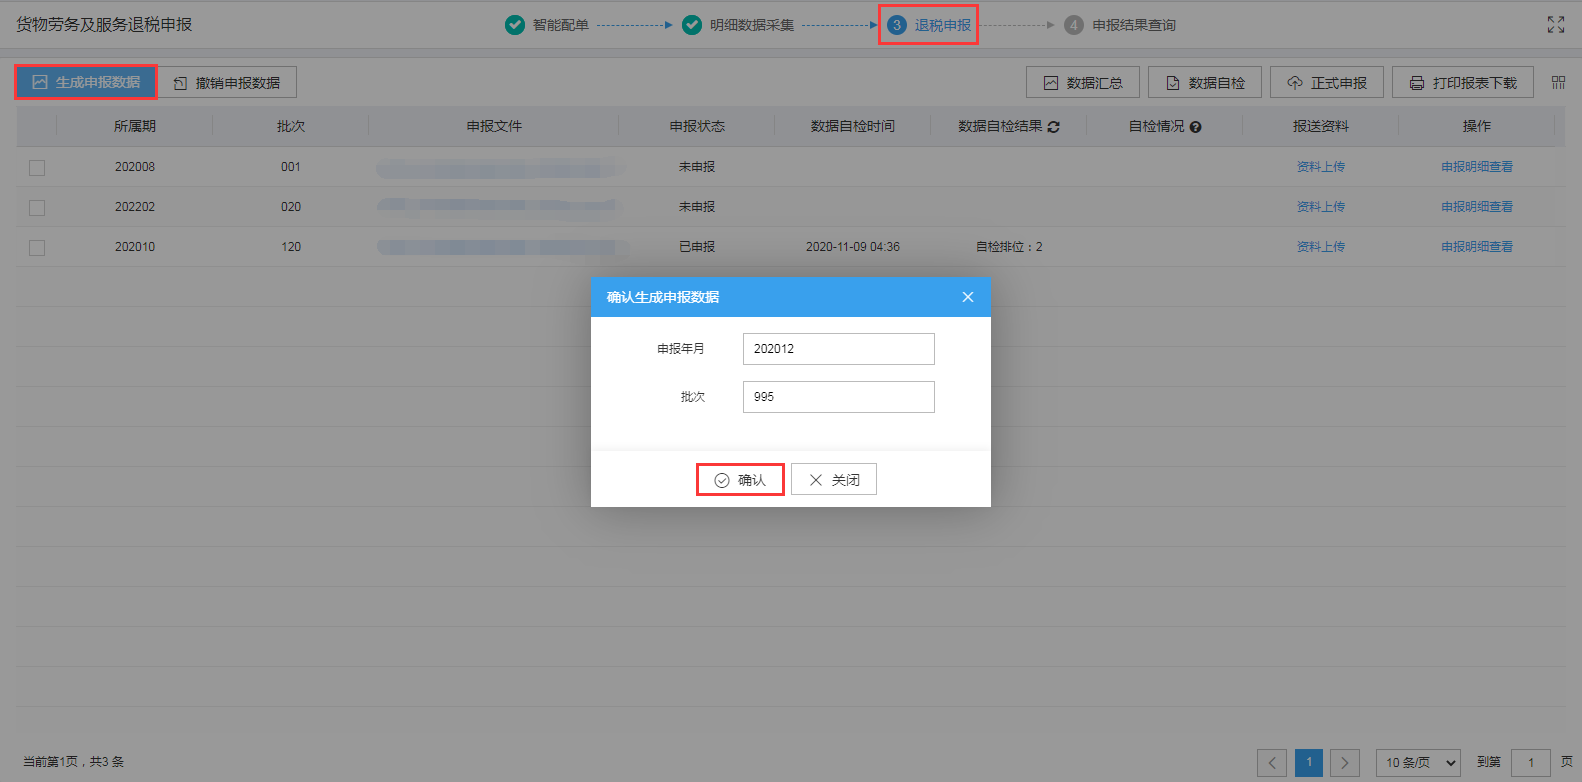Click the 明细数据采集 step checkmark icon
Screen dimensions: 1582x782
pyautogui.click(x=692, y=25)
